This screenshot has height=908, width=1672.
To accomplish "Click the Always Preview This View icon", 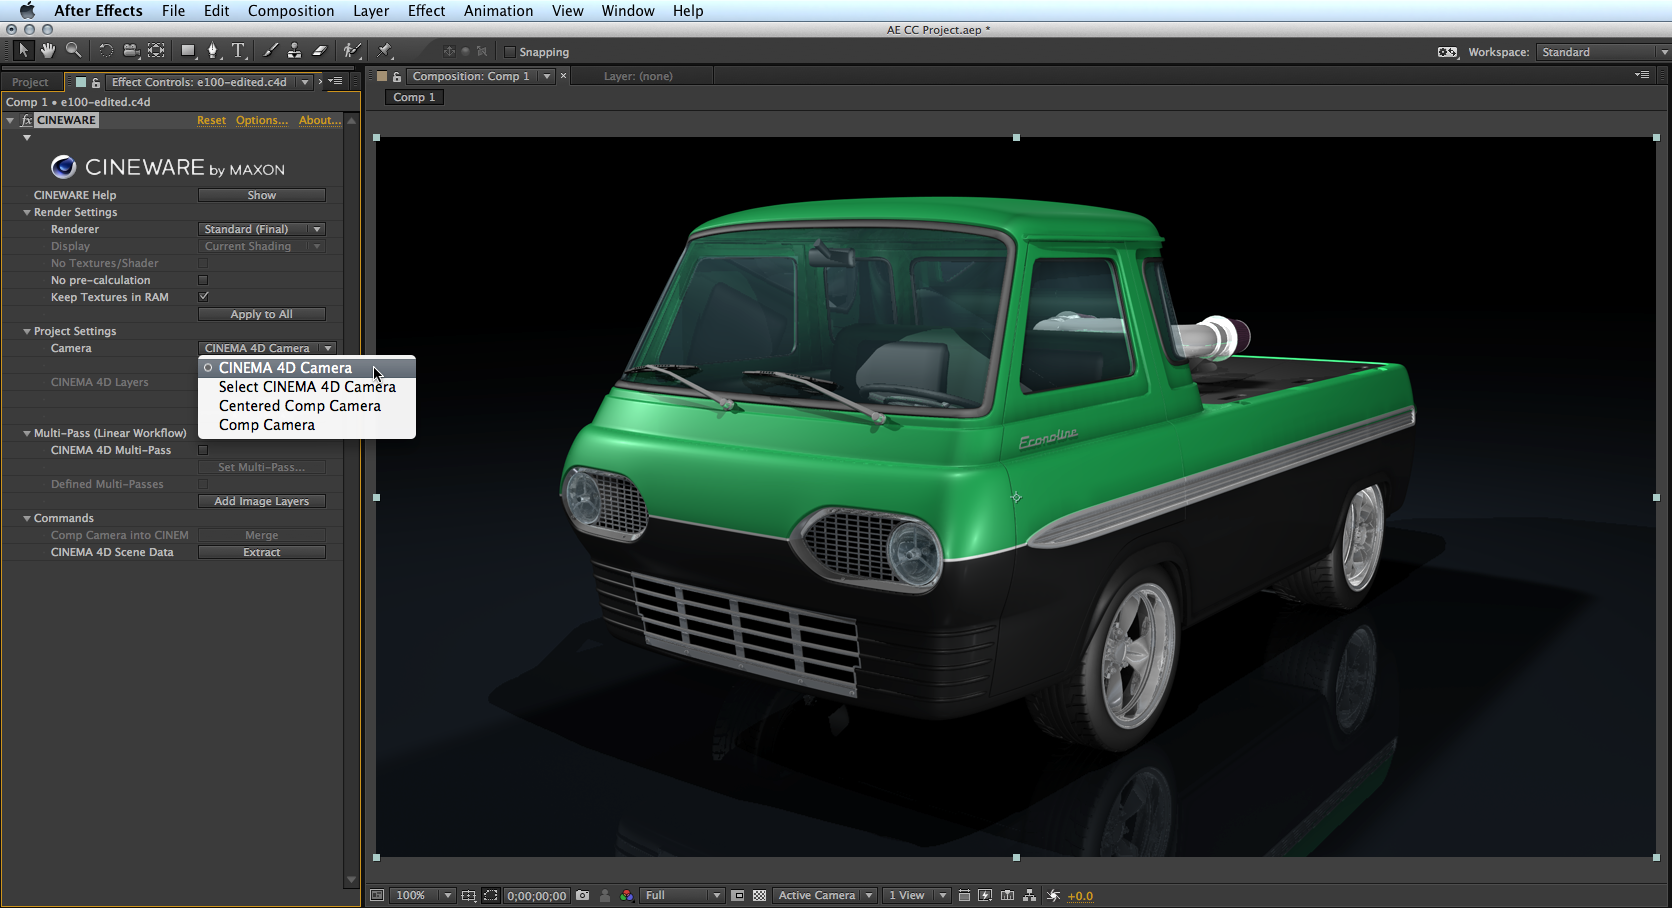I will pyautogui.click(x=377, y=895).
